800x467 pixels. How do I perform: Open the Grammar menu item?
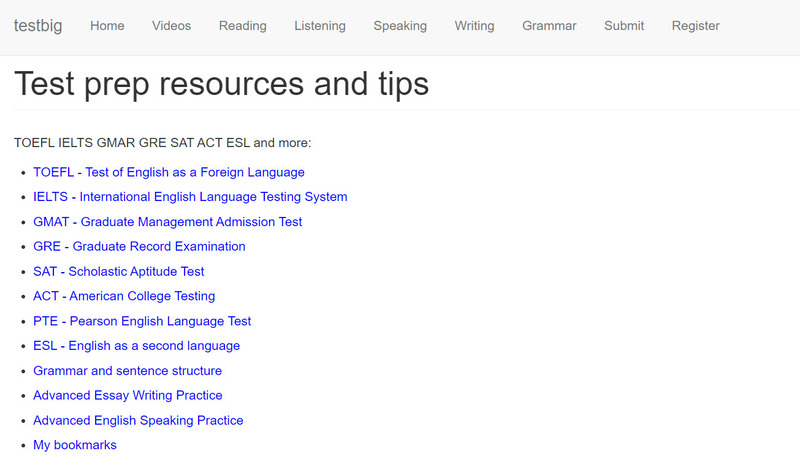click(549, 26)
